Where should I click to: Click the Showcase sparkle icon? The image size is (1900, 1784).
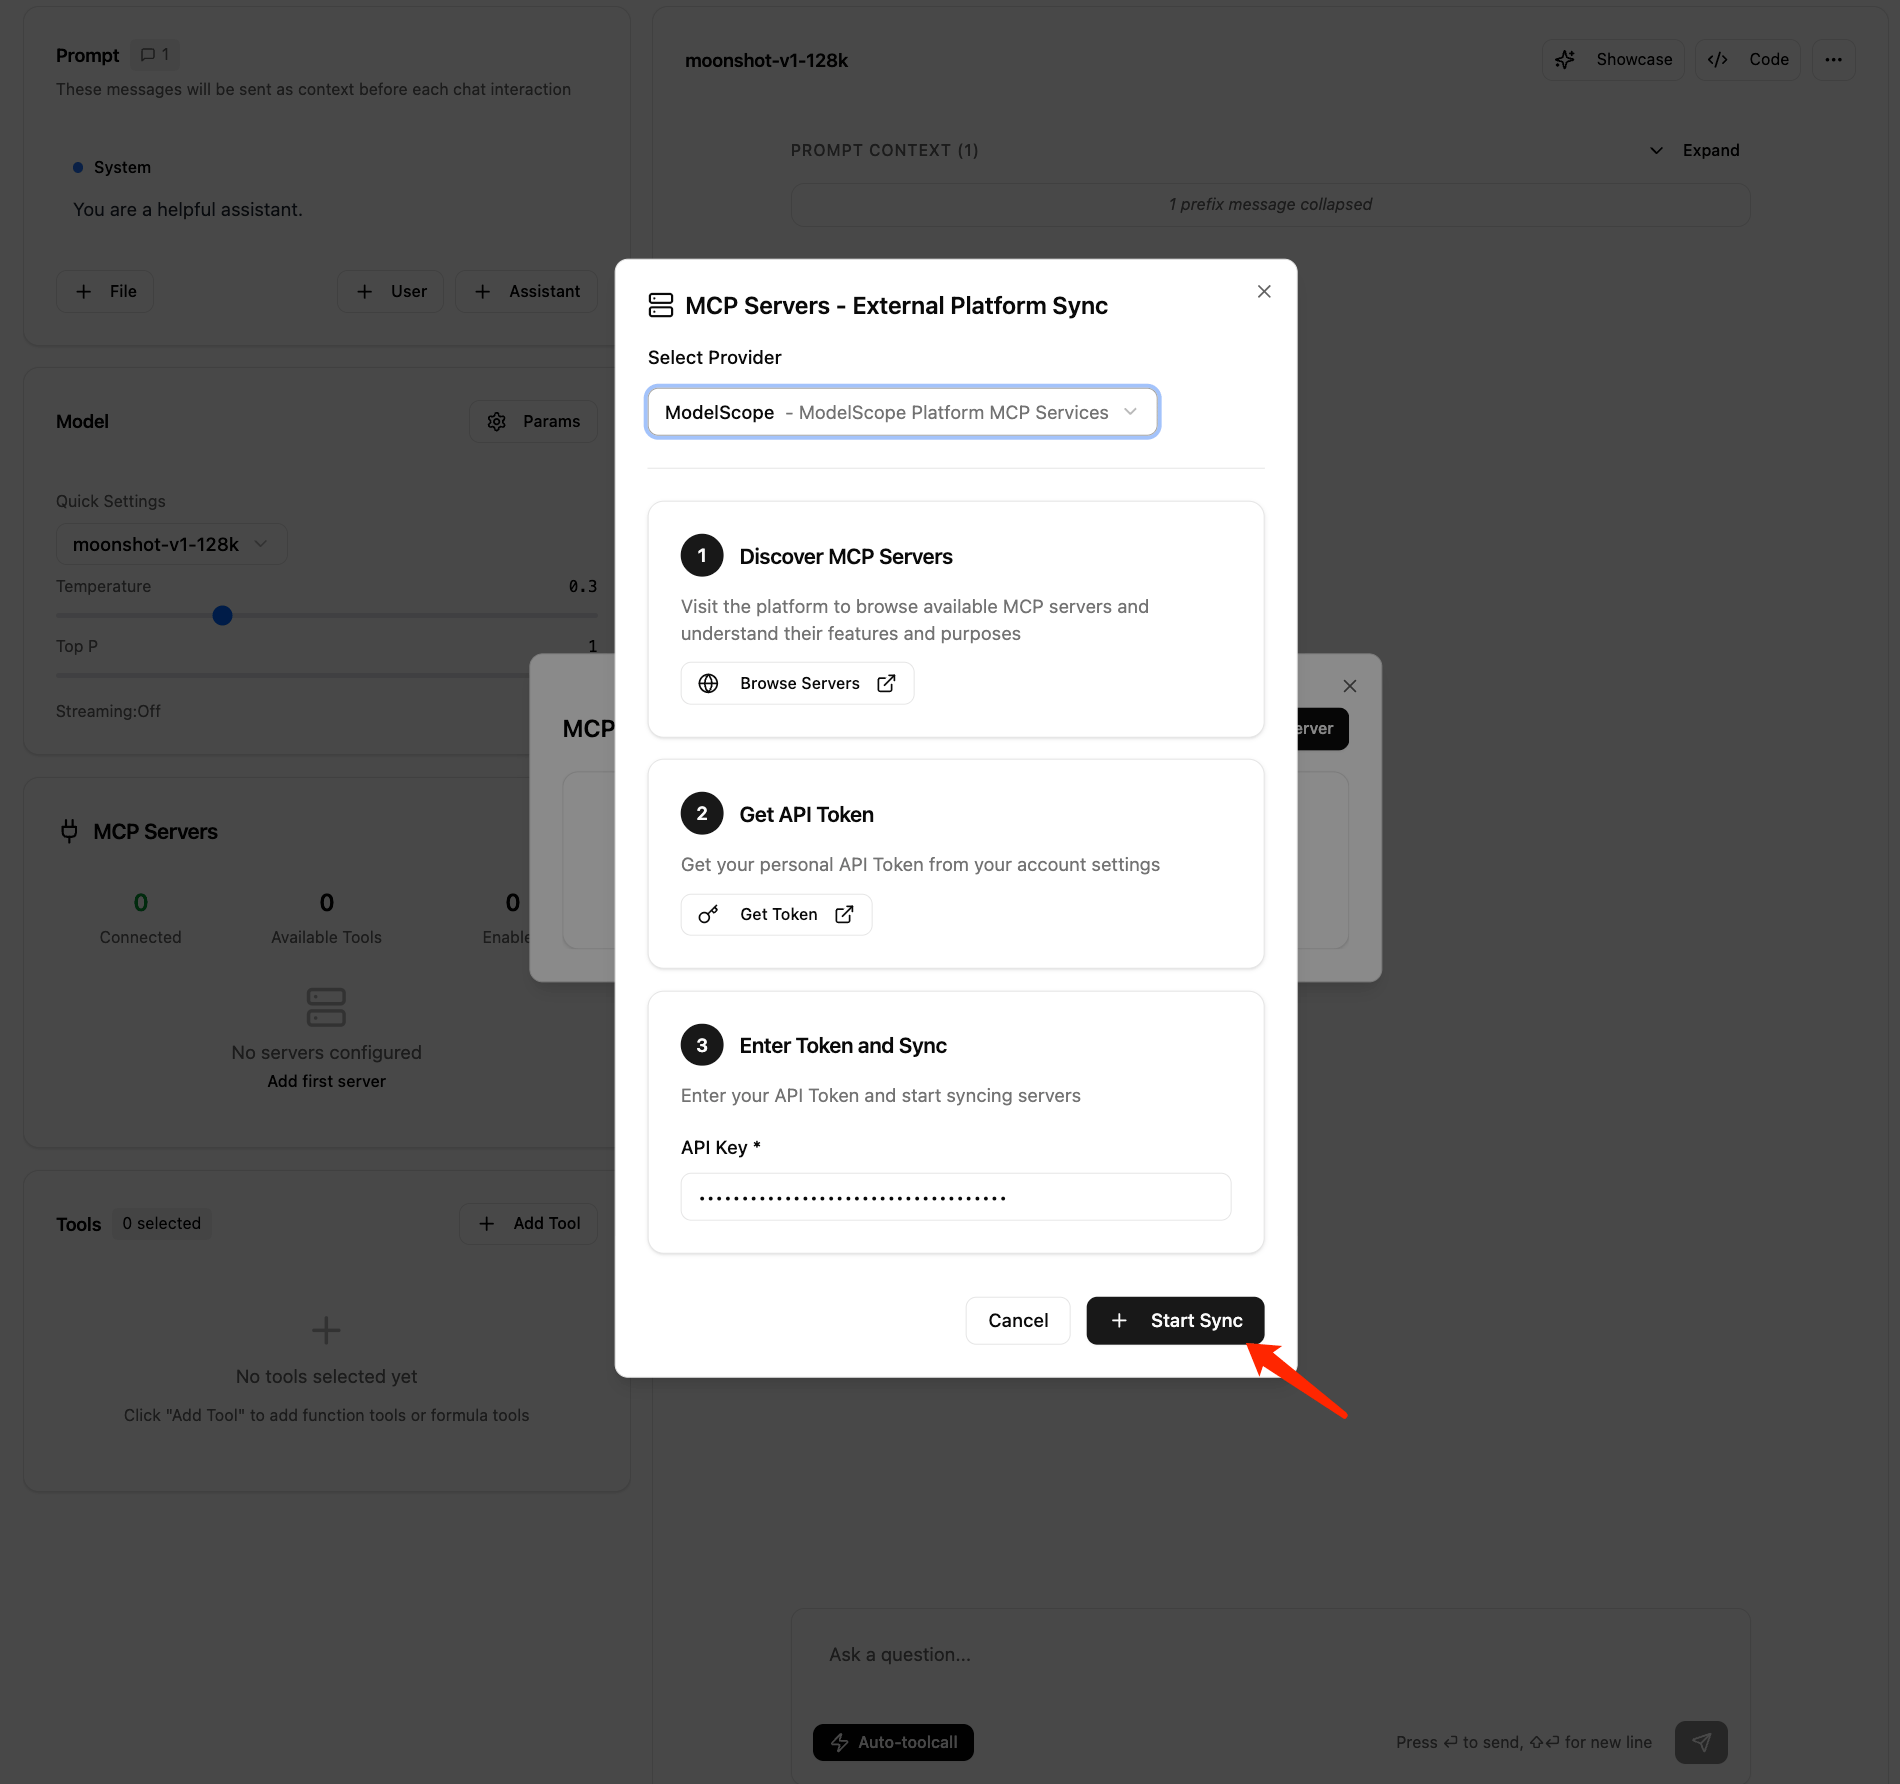1565,60
